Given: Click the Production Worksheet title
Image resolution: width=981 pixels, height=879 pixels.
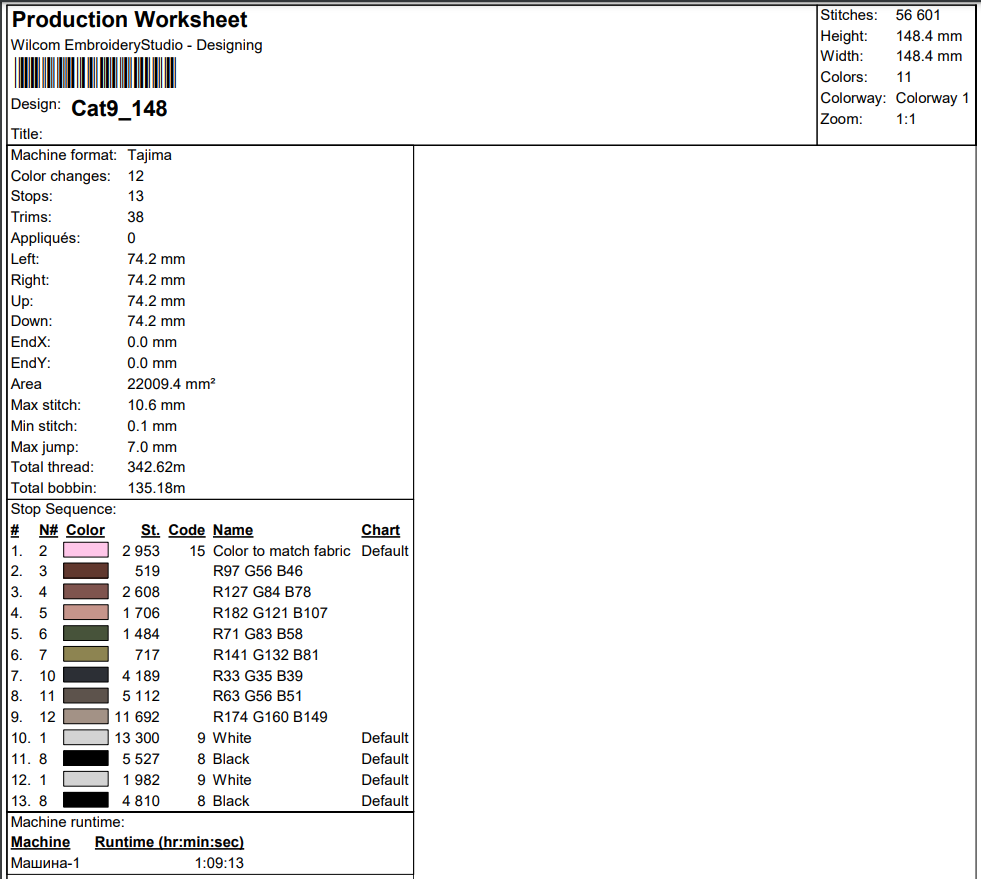Looking at the screenshot, I should click(x=130, y=19).
